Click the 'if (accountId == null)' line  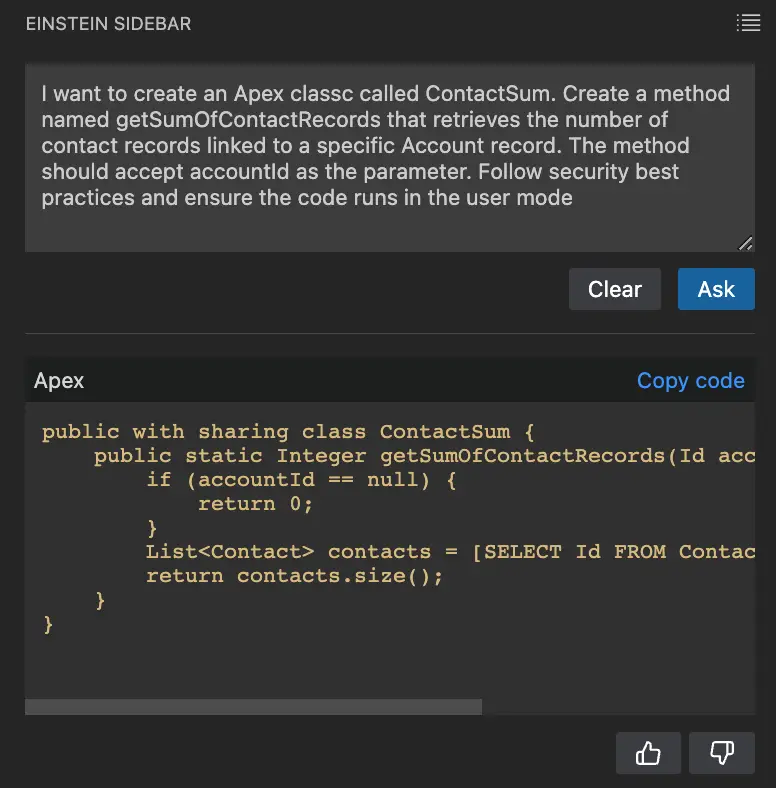[301, 480]
